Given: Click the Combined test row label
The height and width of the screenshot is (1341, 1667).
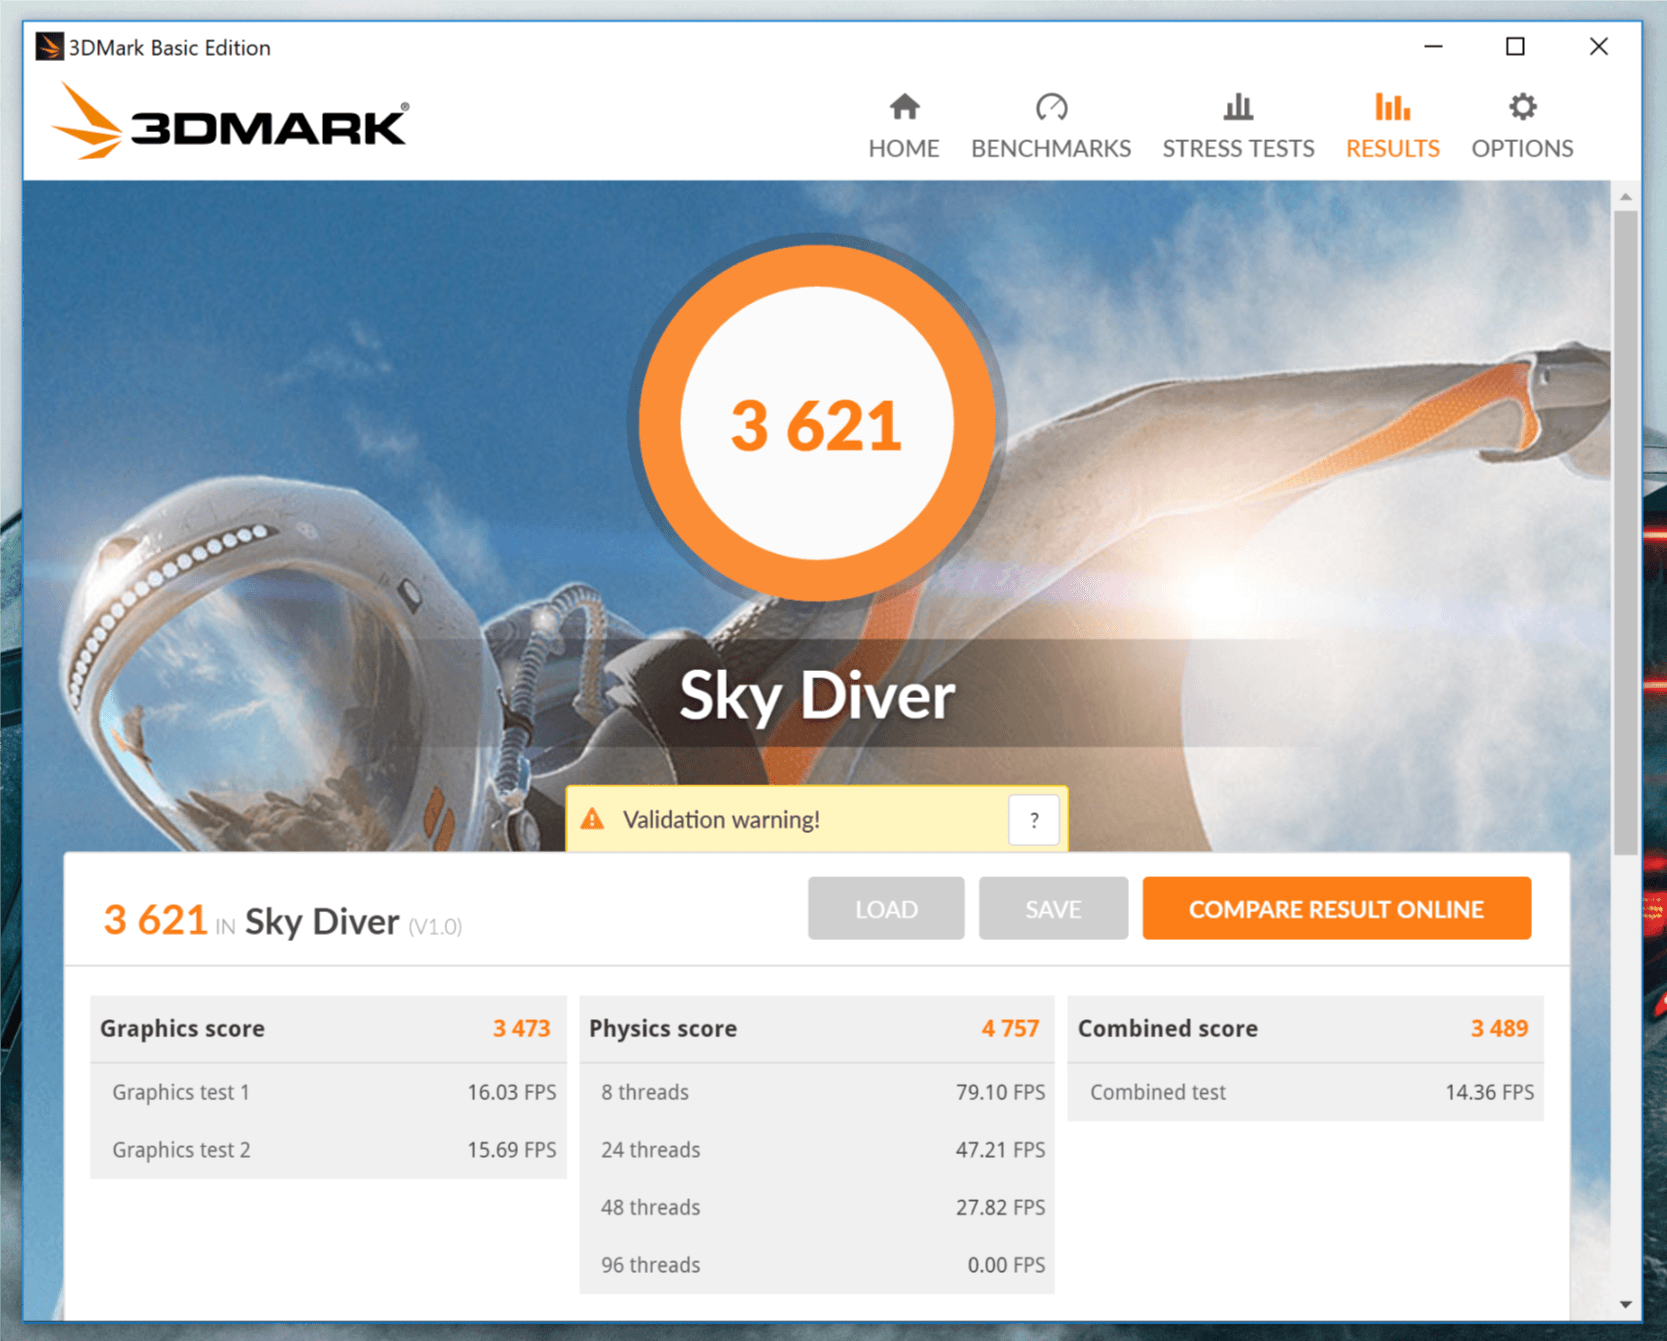Looking at the screenshot, I should point(1157,1092).
